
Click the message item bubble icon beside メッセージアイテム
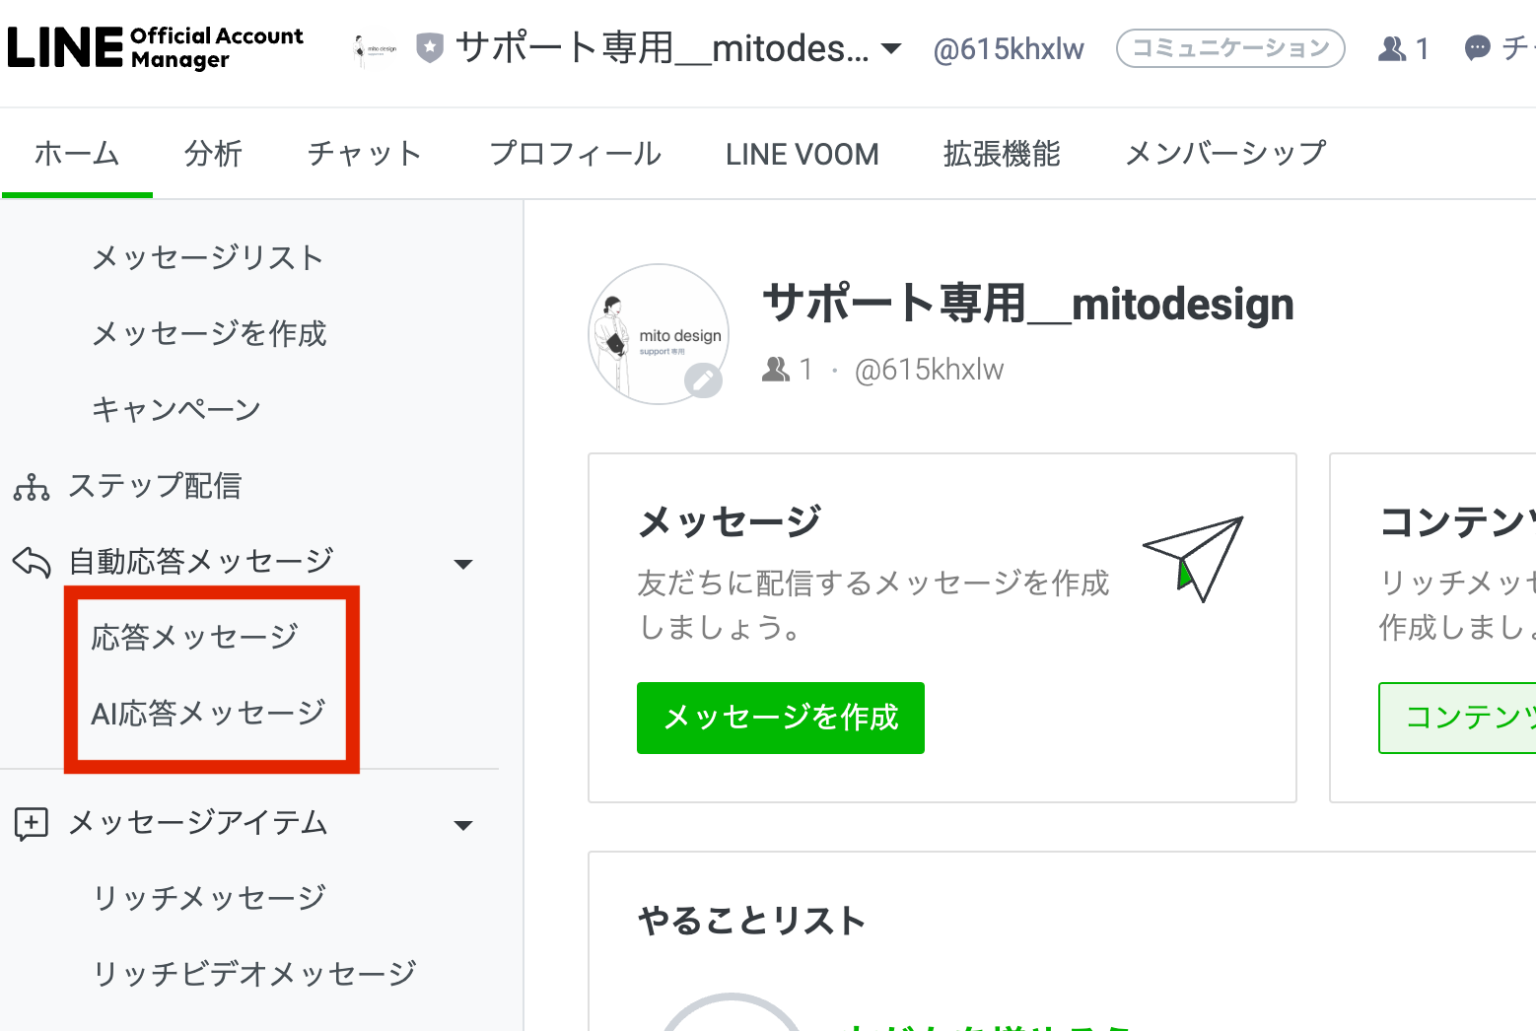(x=31, y=823)
